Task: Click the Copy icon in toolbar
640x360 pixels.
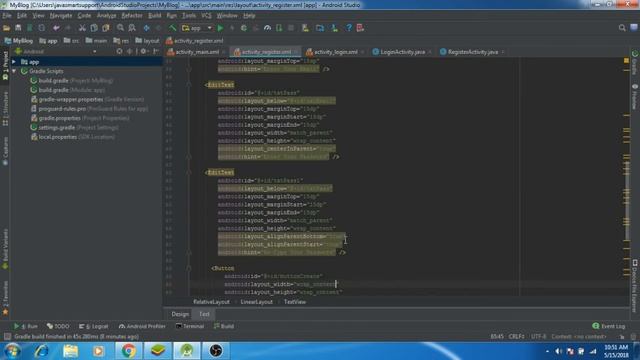Action: [x=94, y=28]
